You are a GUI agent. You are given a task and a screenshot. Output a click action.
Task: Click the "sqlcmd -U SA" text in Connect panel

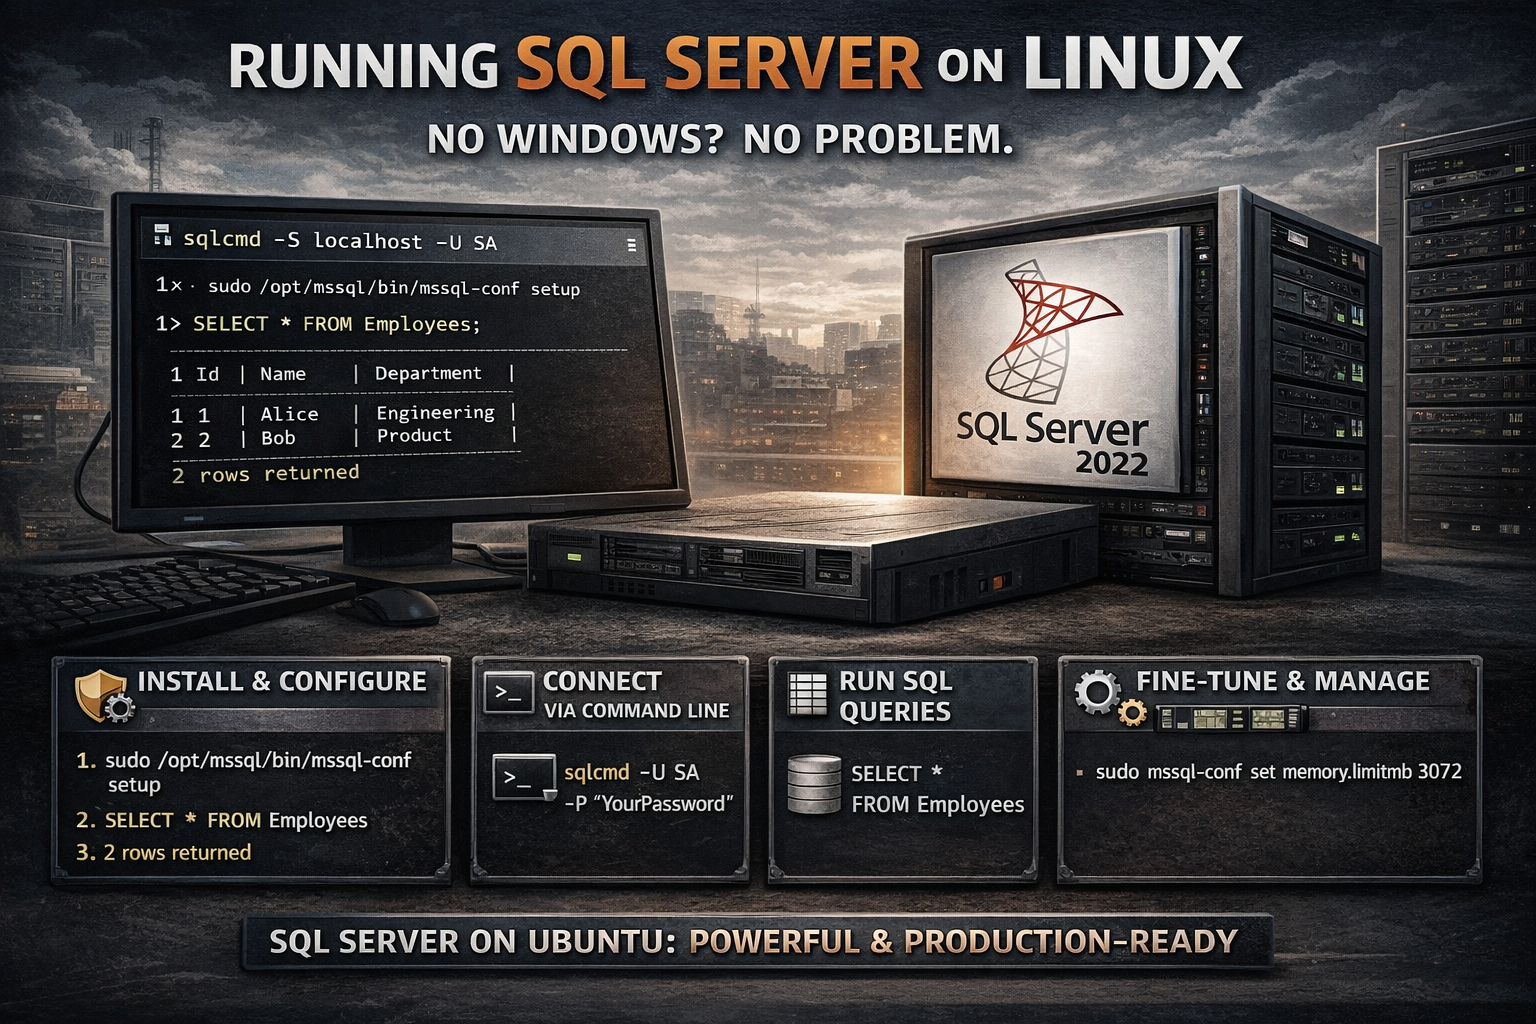pyautogui.click(x=632, y=772)
